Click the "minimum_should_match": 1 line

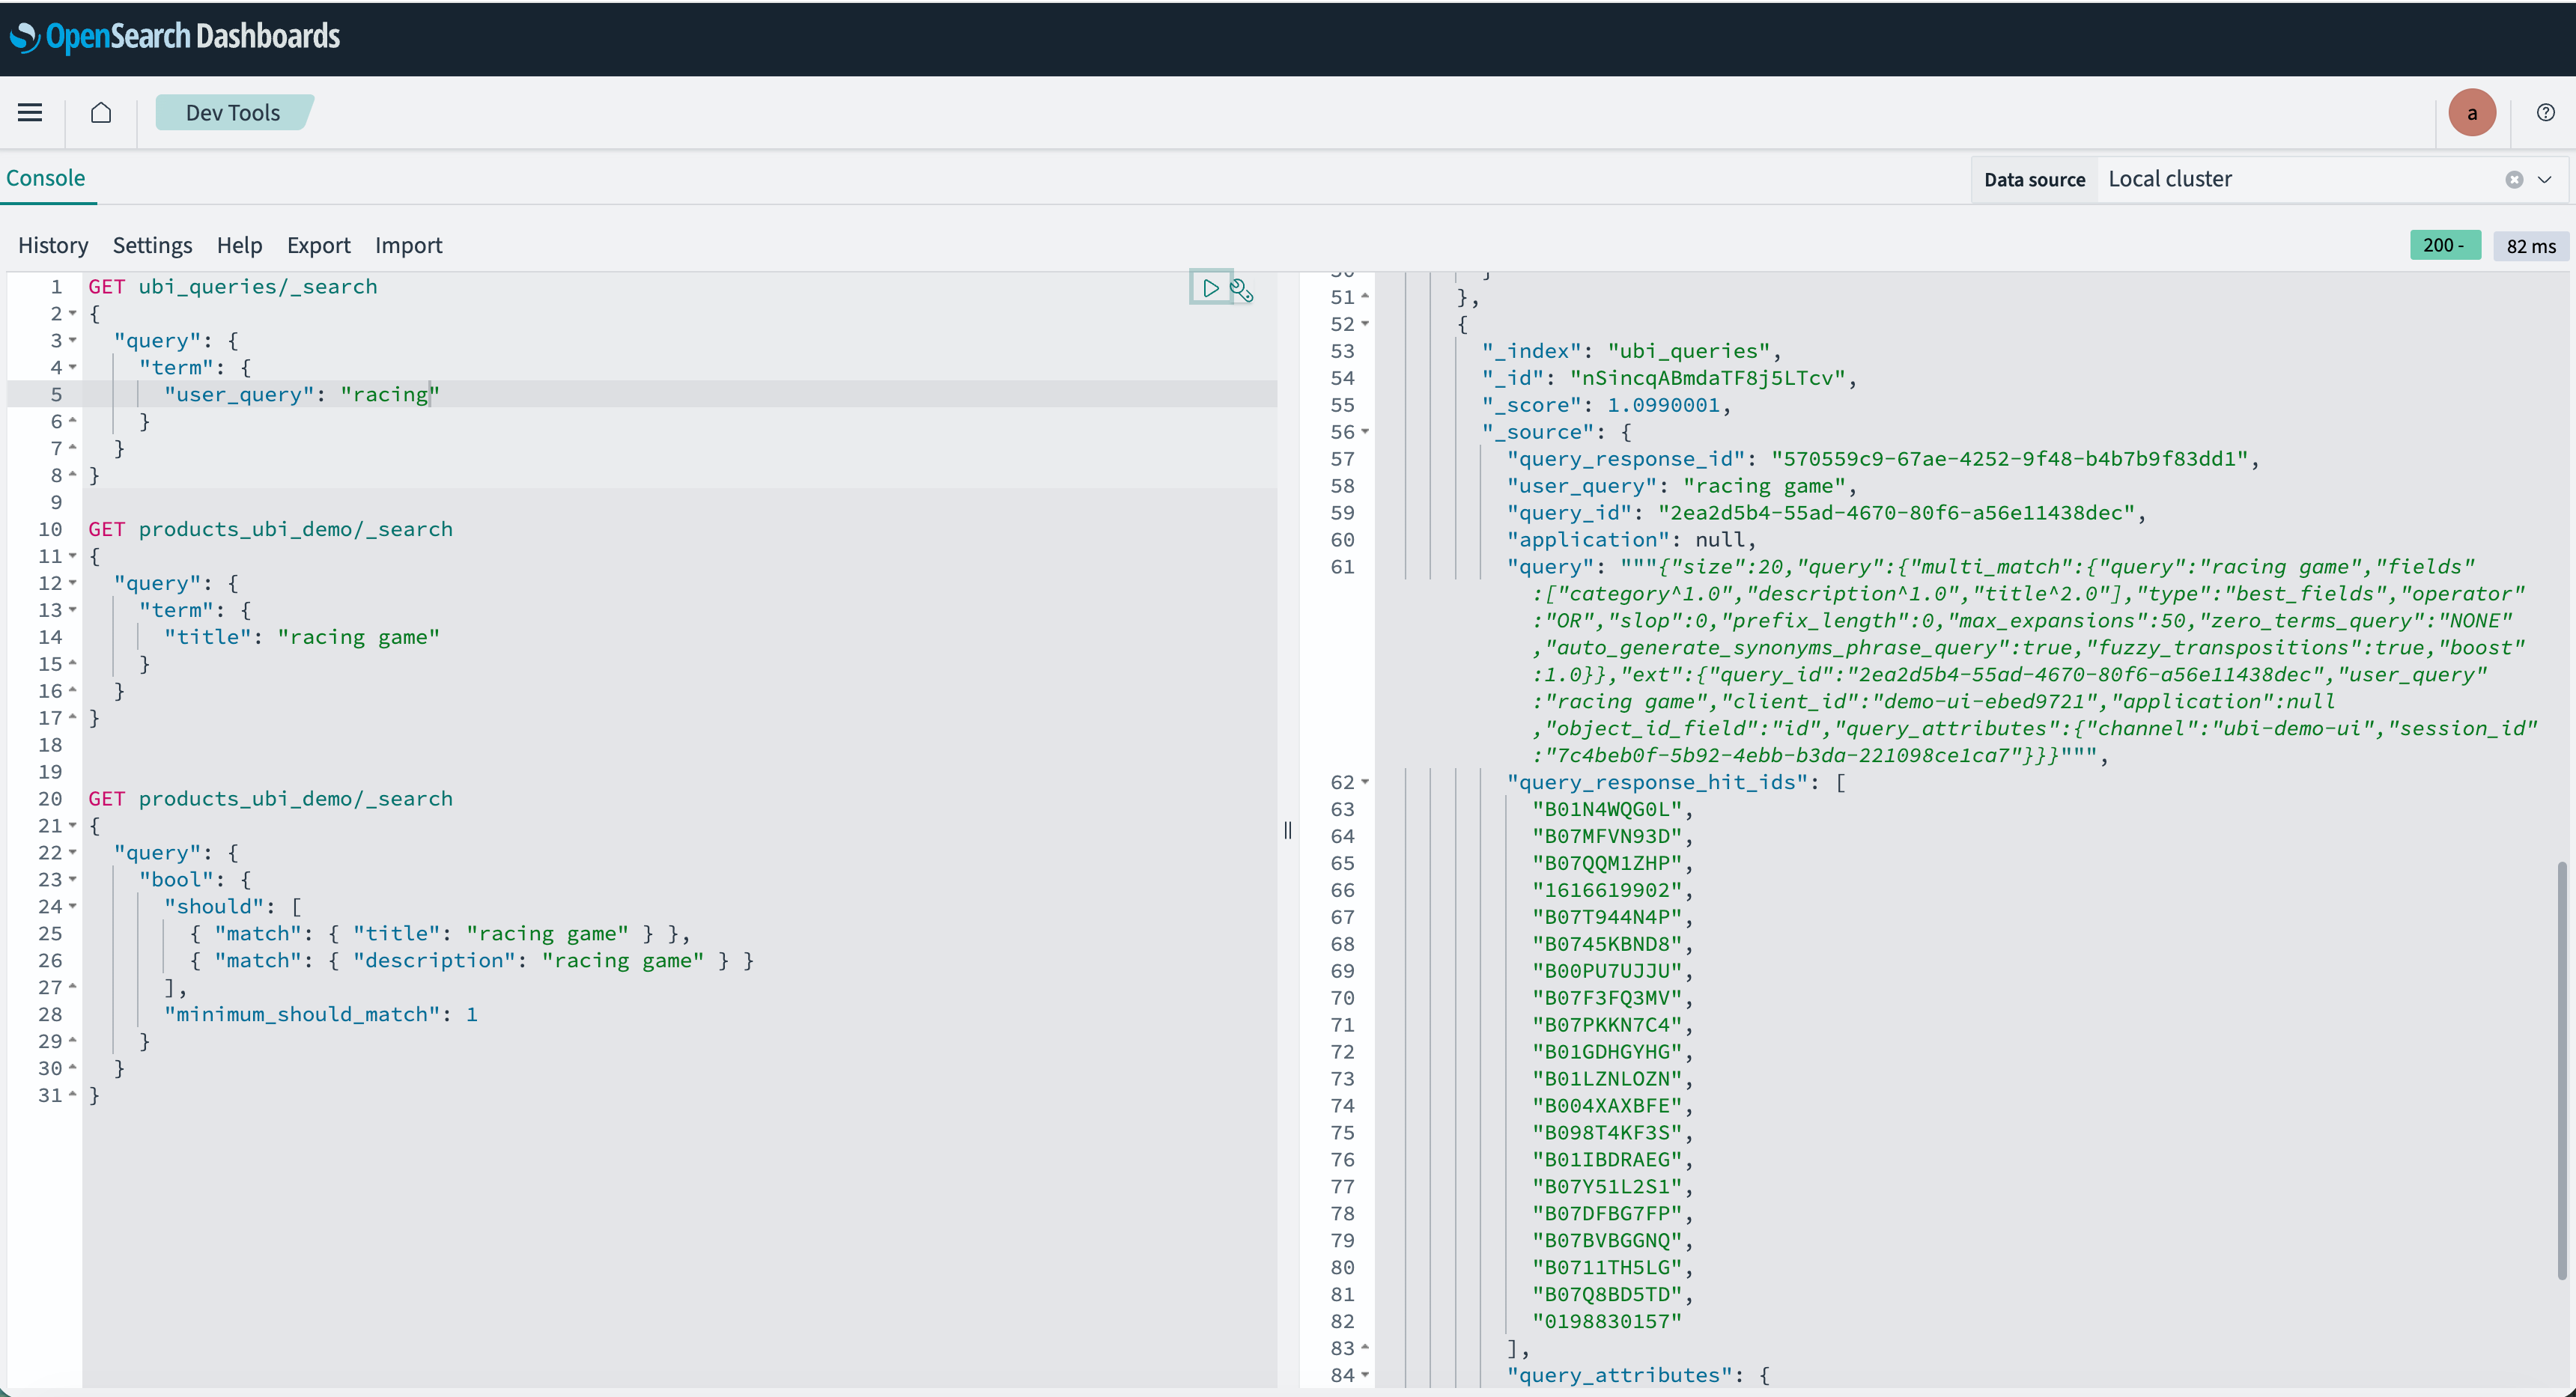[321, 1015]
